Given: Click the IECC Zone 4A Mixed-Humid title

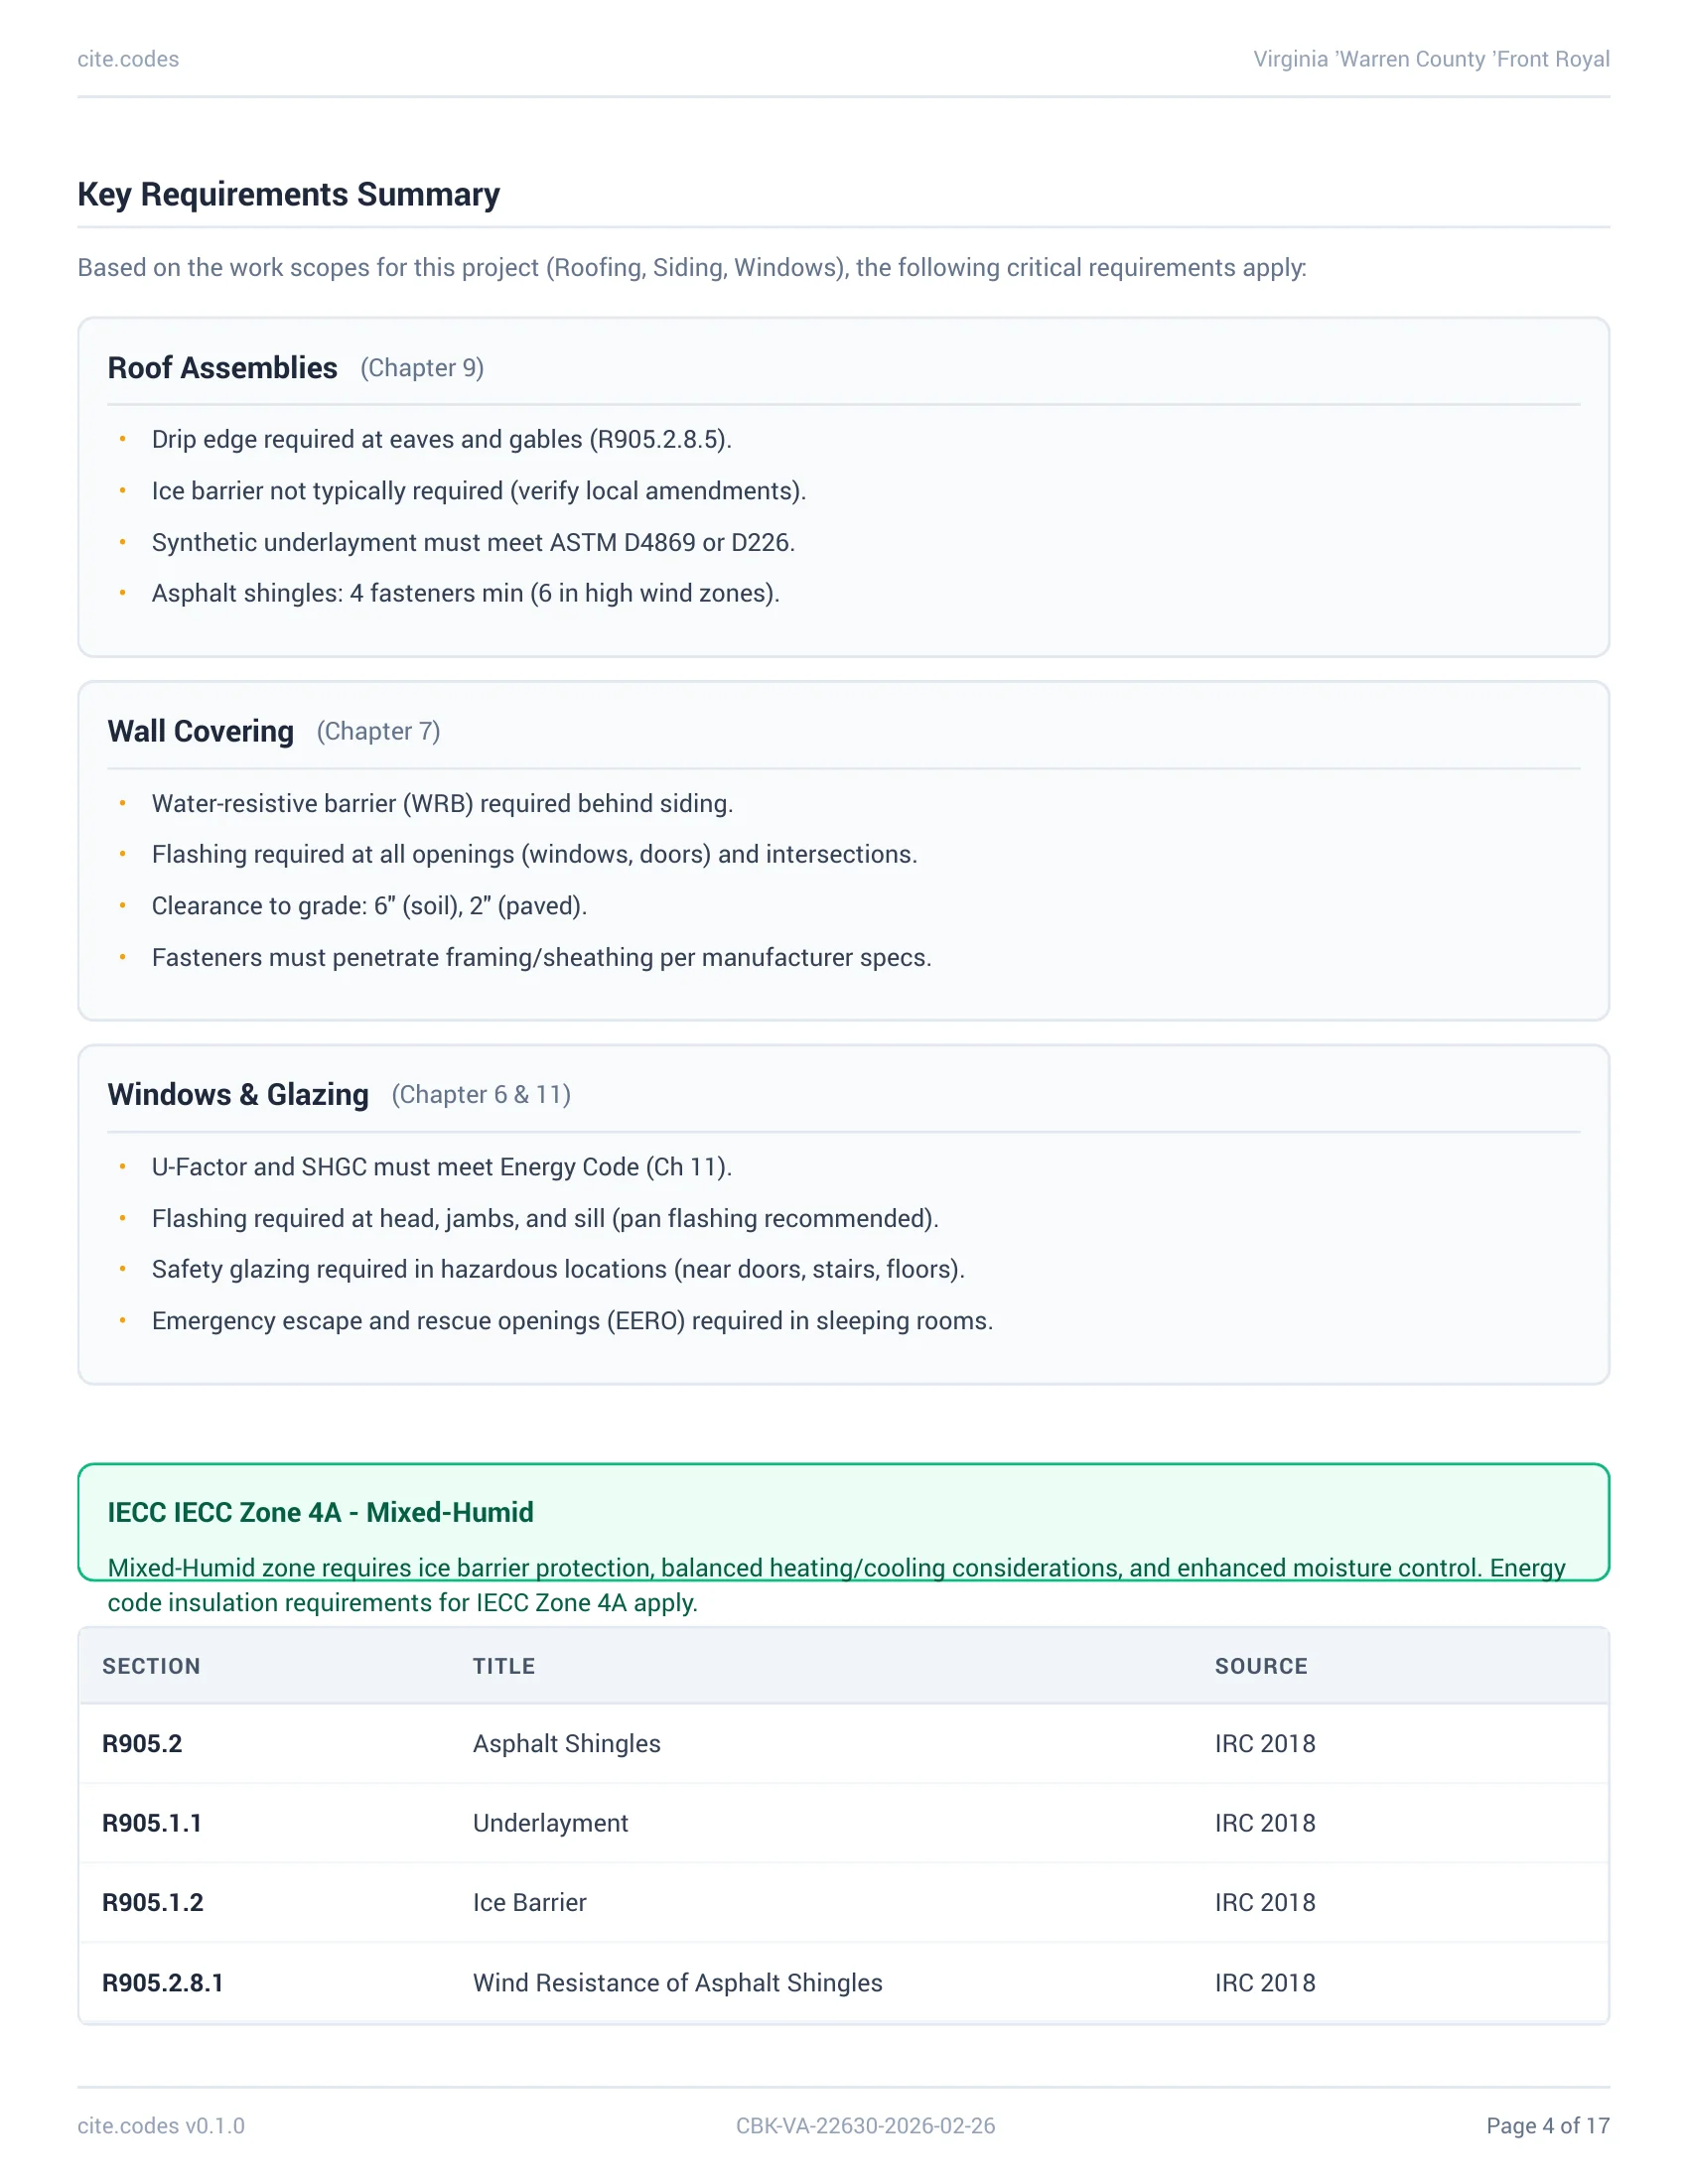Looking at the screenshot, I should pyautogui.click(x=320, y=1512).
